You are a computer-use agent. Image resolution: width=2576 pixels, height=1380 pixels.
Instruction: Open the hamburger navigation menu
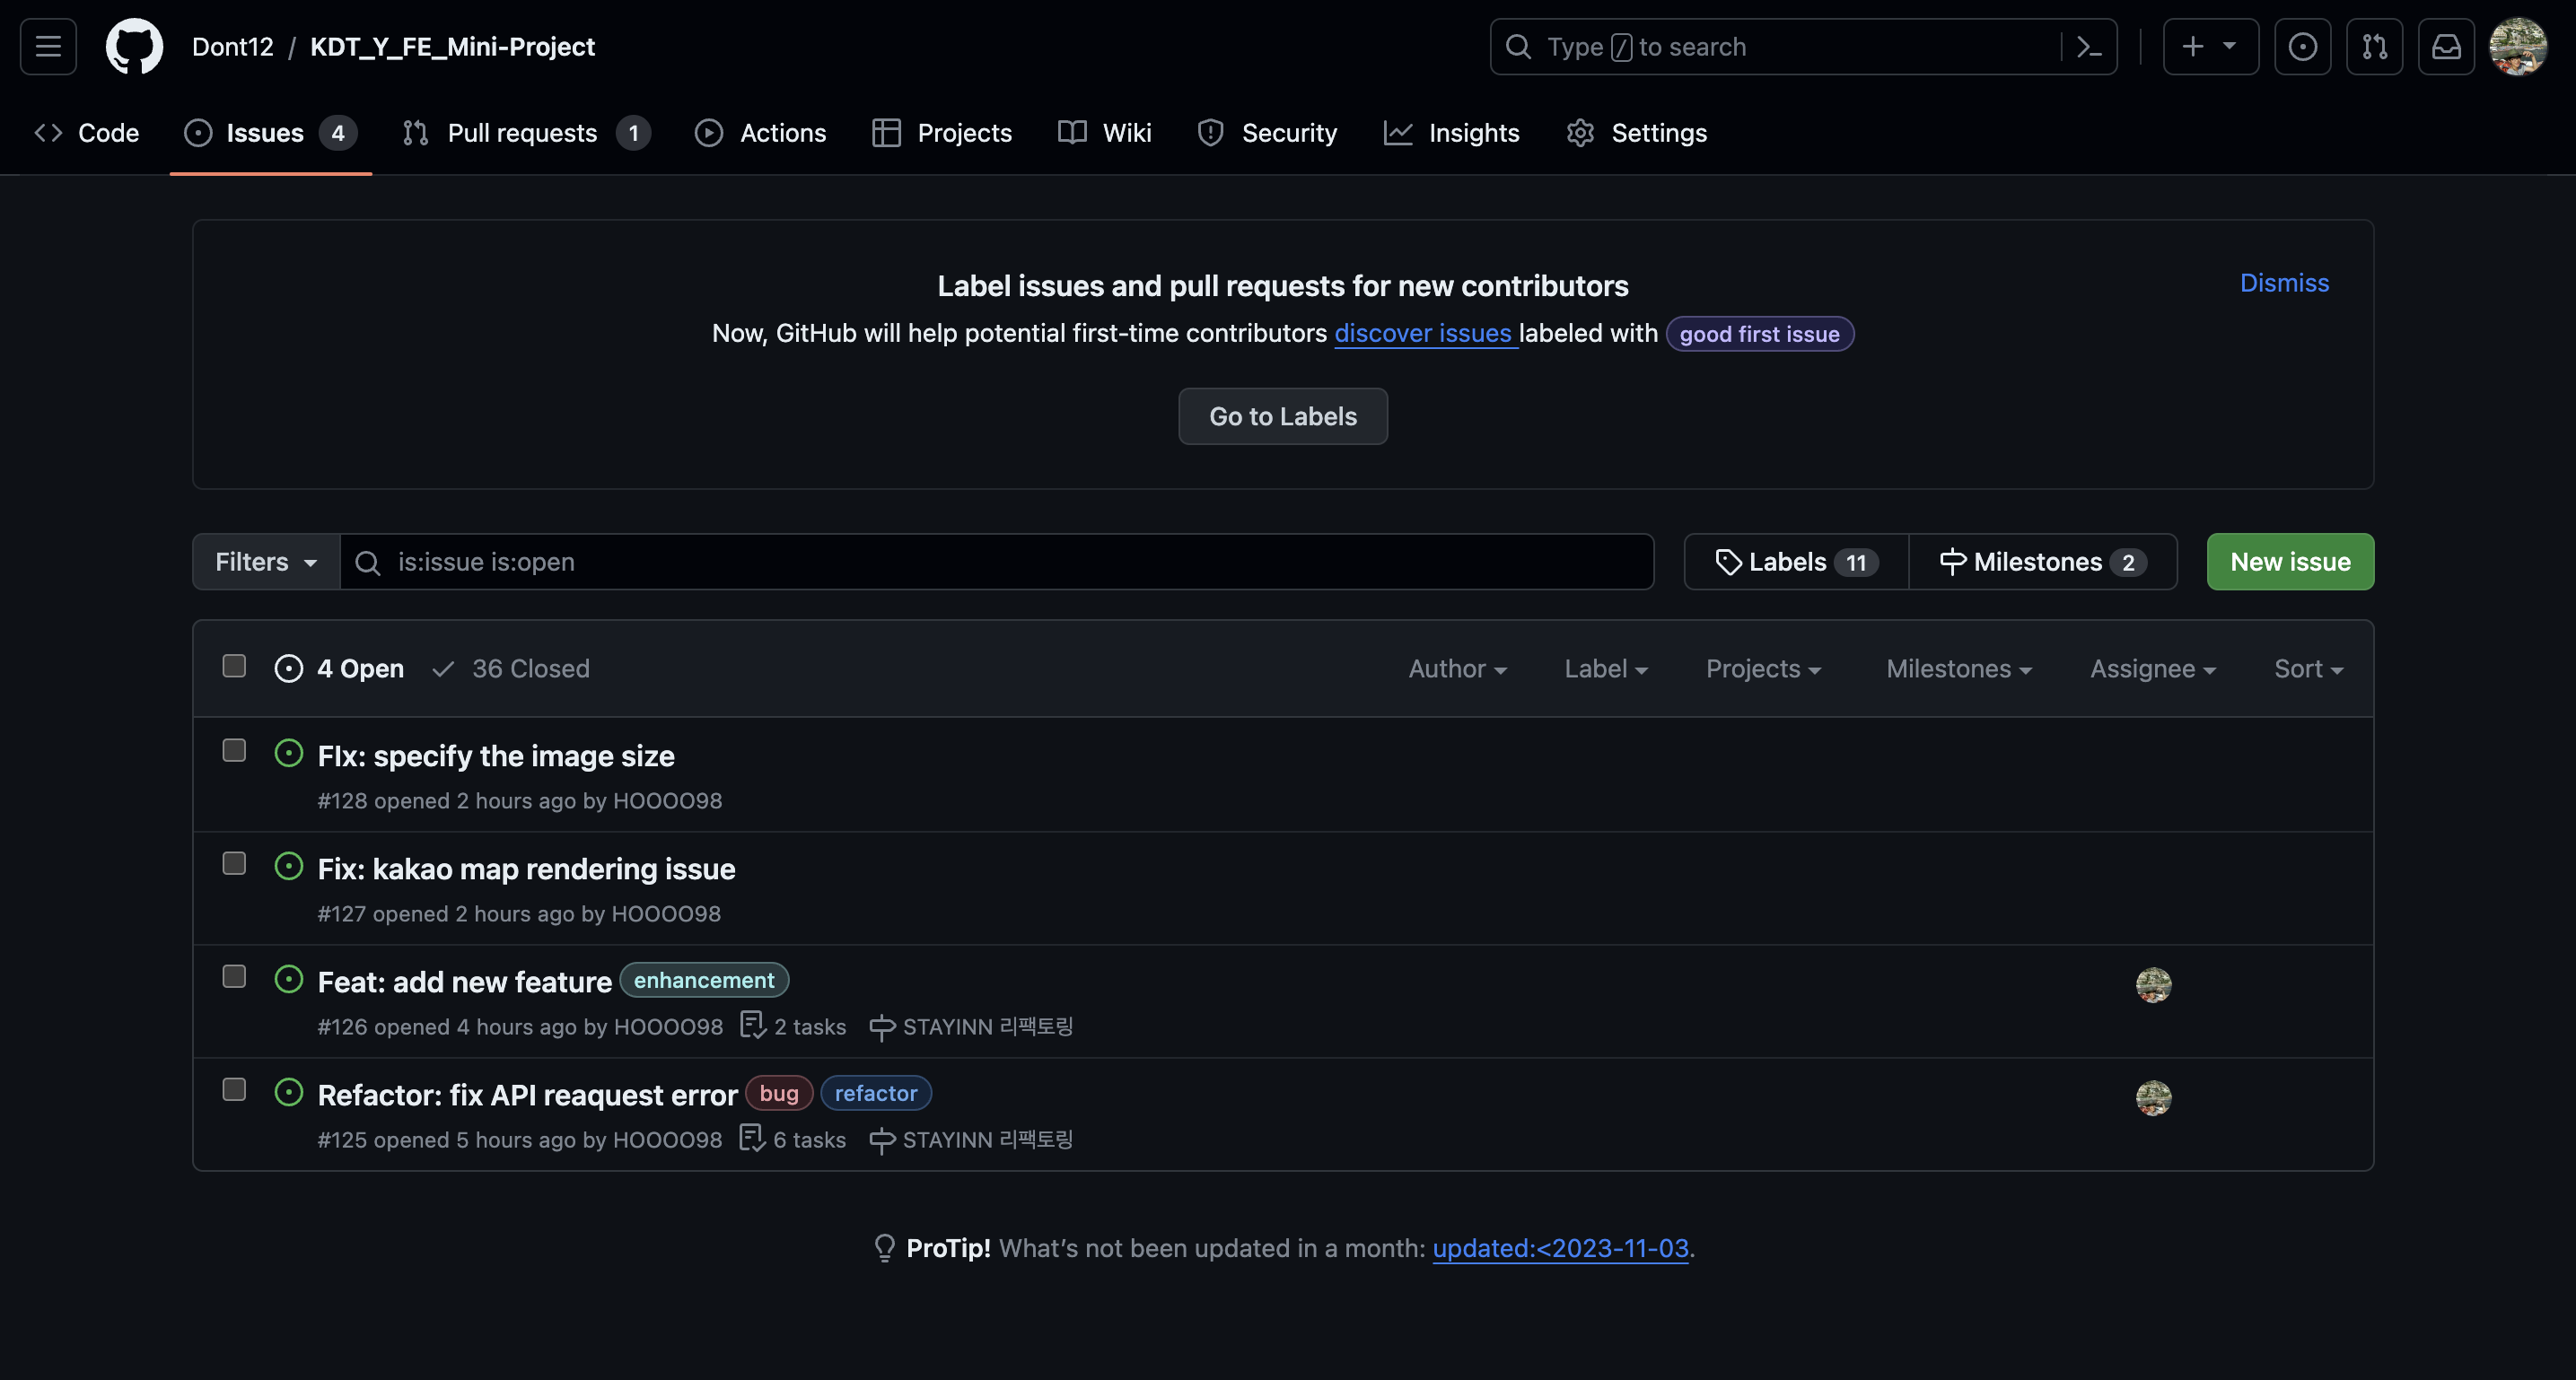click(48, 46)
